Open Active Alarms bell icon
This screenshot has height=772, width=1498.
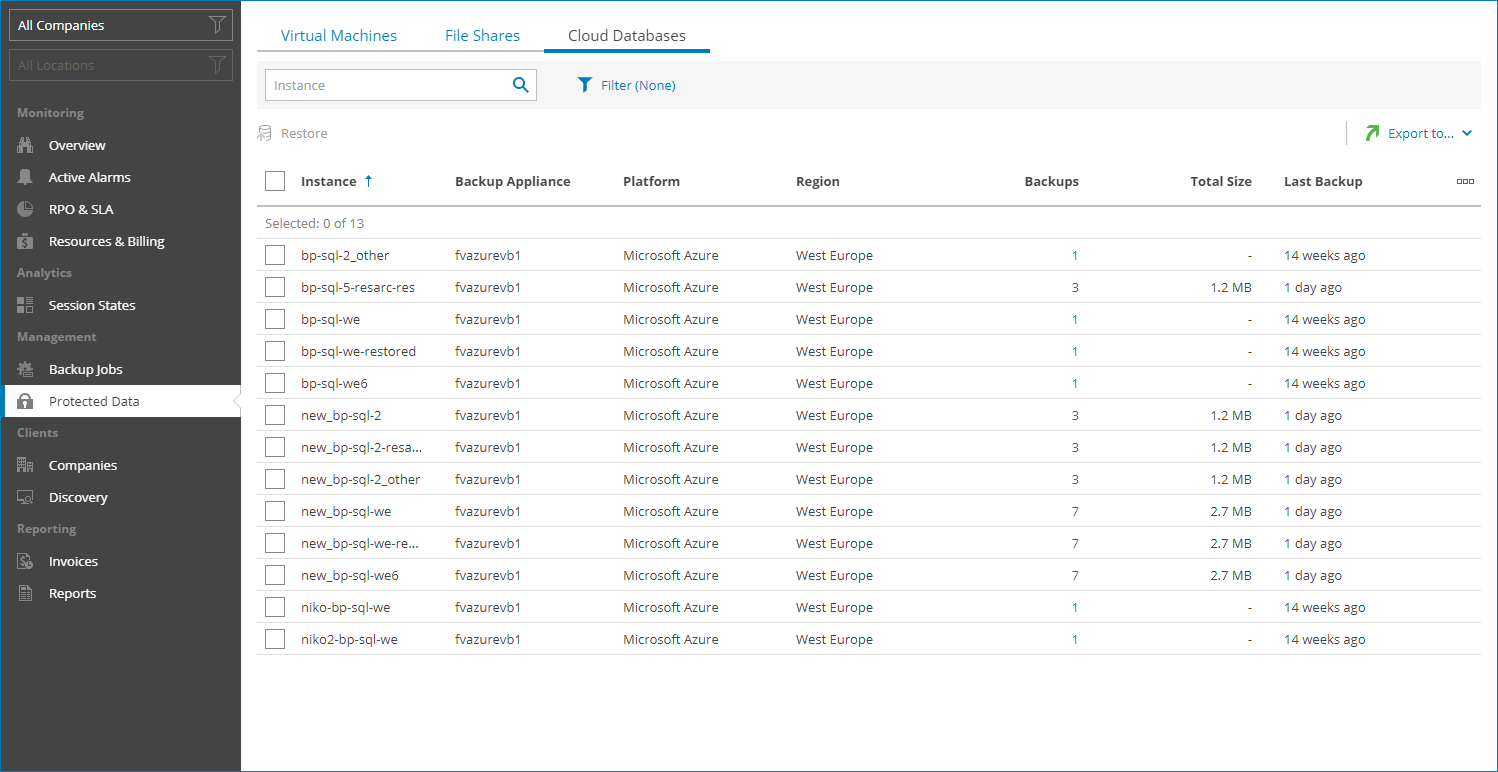[26, 177]
